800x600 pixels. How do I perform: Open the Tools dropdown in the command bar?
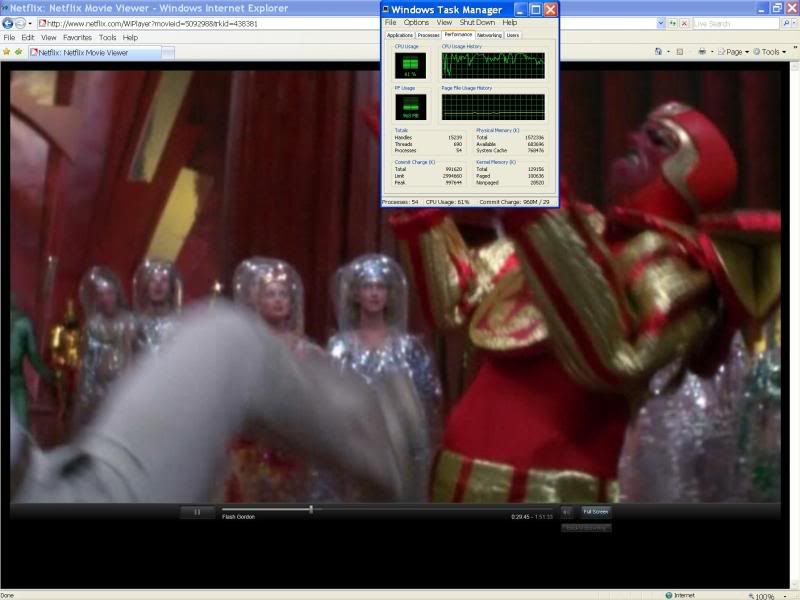click(770, 52)
